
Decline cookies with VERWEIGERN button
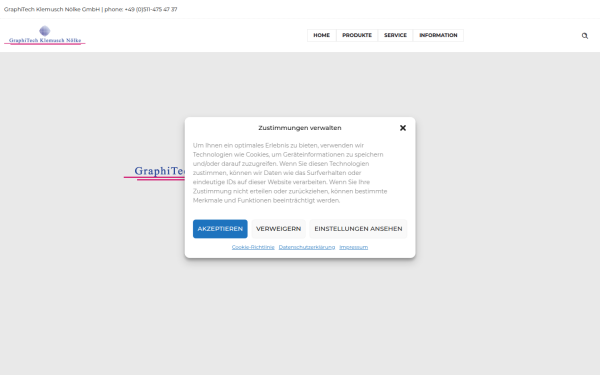coord(279,229)
